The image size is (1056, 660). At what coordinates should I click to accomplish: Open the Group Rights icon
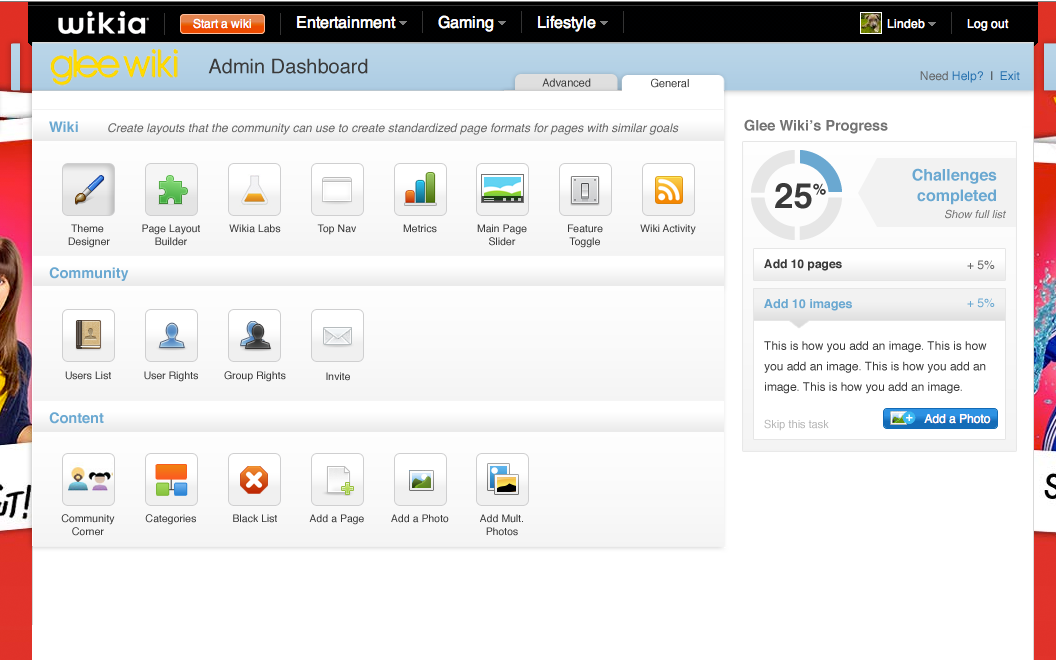tap(255, 335)
